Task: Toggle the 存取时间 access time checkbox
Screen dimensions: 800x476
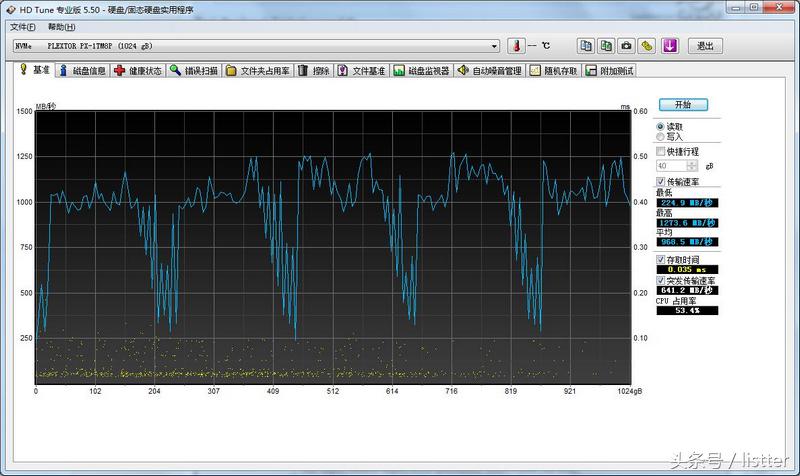Action: tap(661, 260)
